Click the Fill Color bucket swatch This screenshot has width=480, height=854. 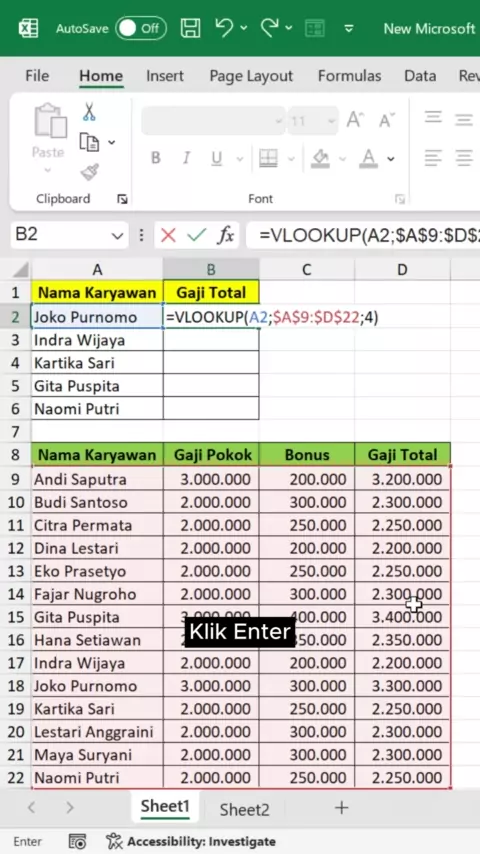[x=320, y=158]
